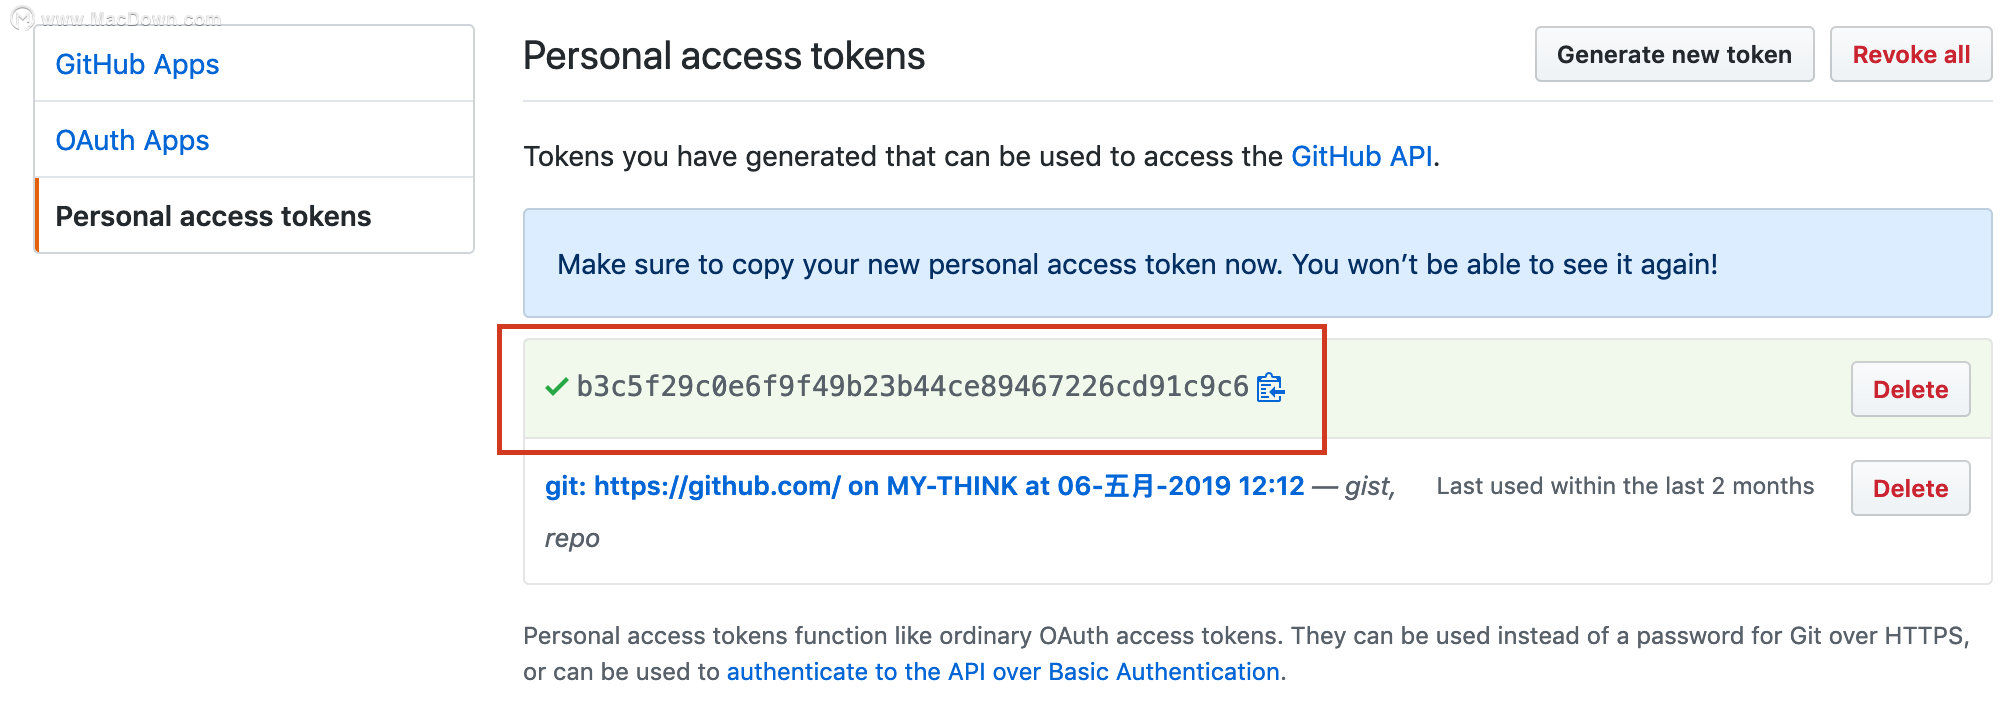The height and width of the screenshot is (726, 2014).
Task: Click the copy-your-token notice banner
Action: pyautogui.click(x=1257, y=263)
